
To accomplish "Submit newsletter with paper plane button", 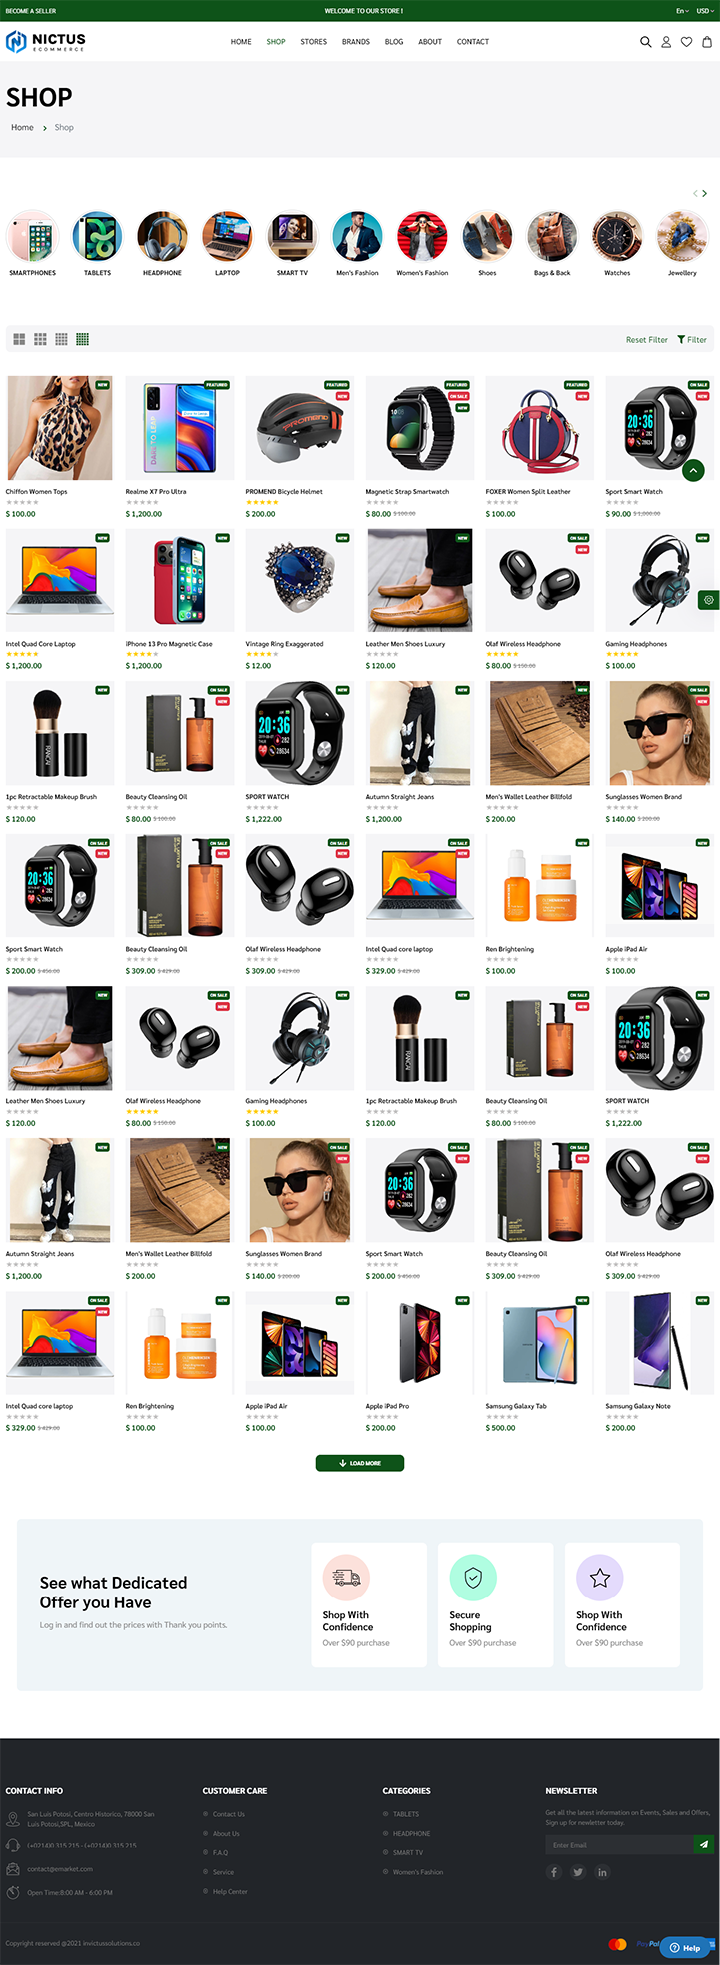I will tap(703, 1845).
